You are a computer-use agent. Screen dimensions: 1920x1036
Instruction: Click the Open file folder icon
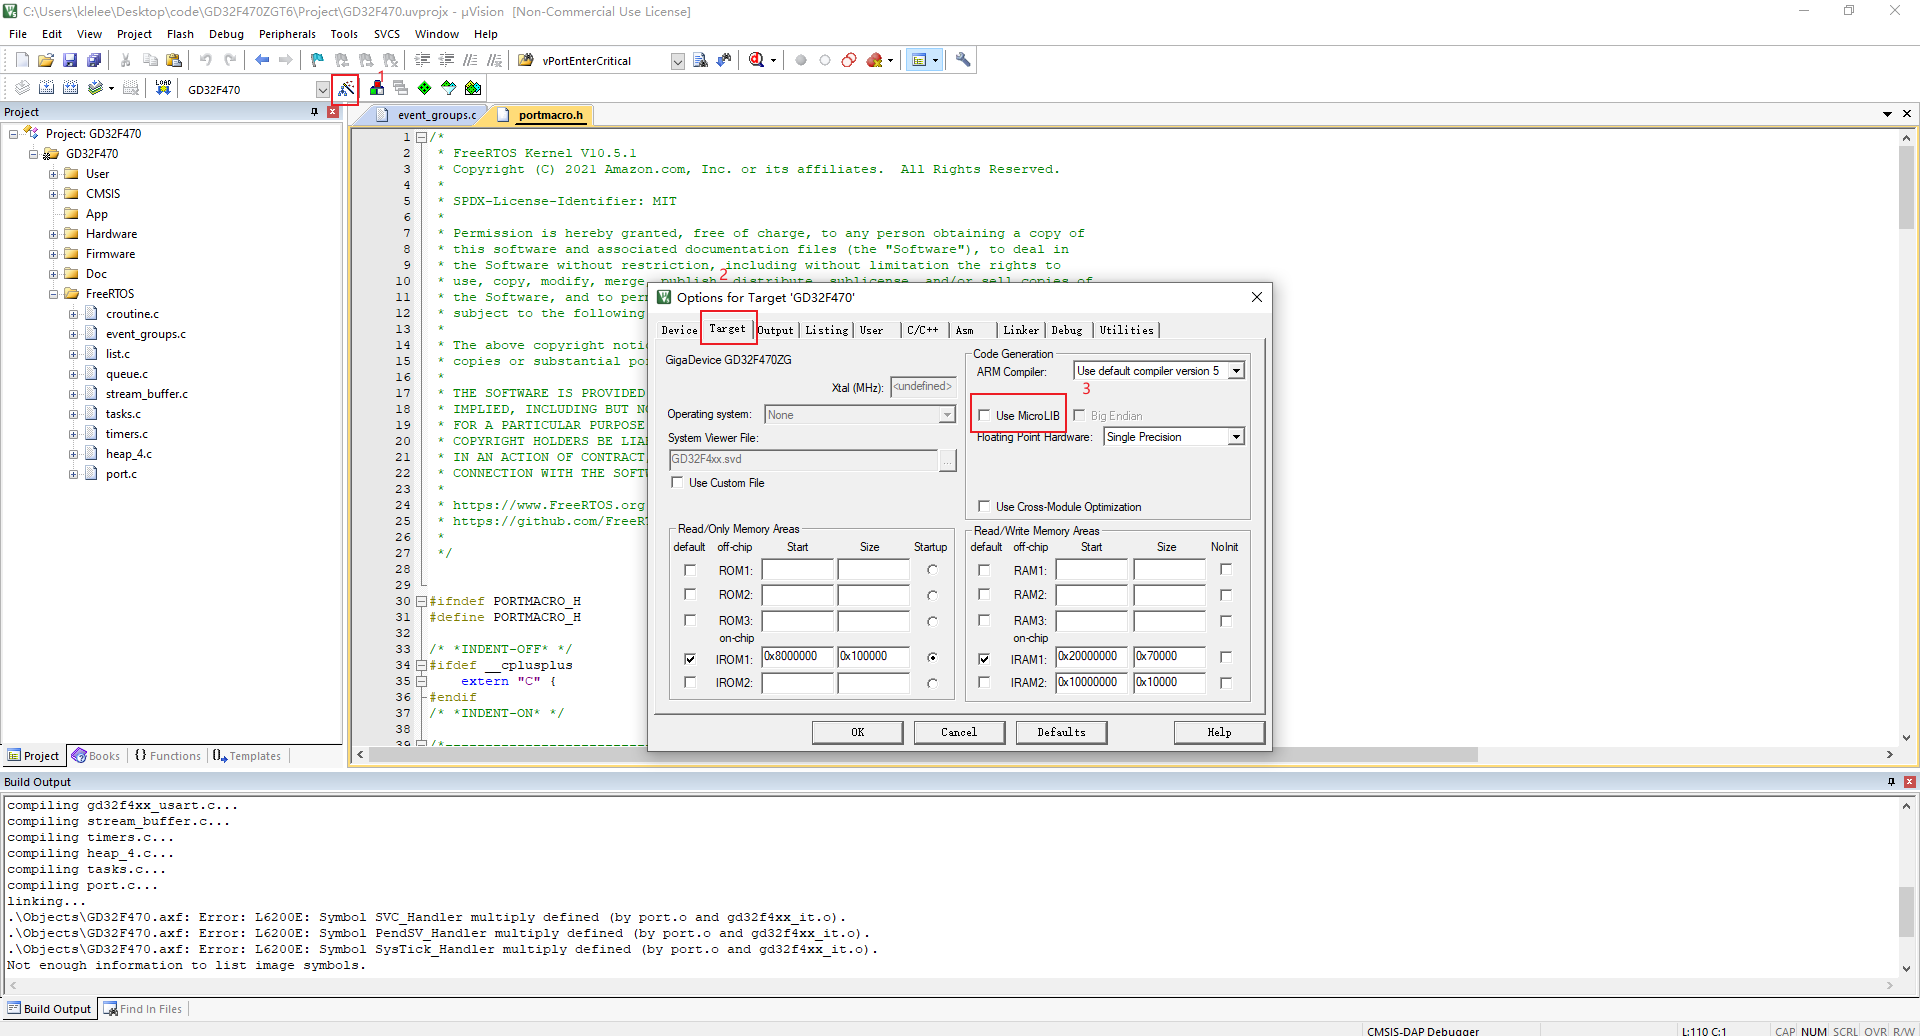pos(46,60)
